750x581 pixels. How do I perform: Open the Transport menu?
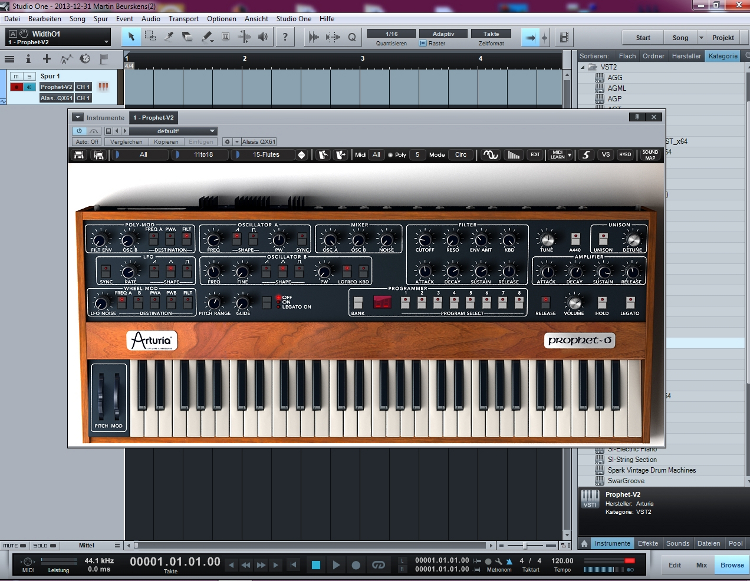tap(183, 19)
